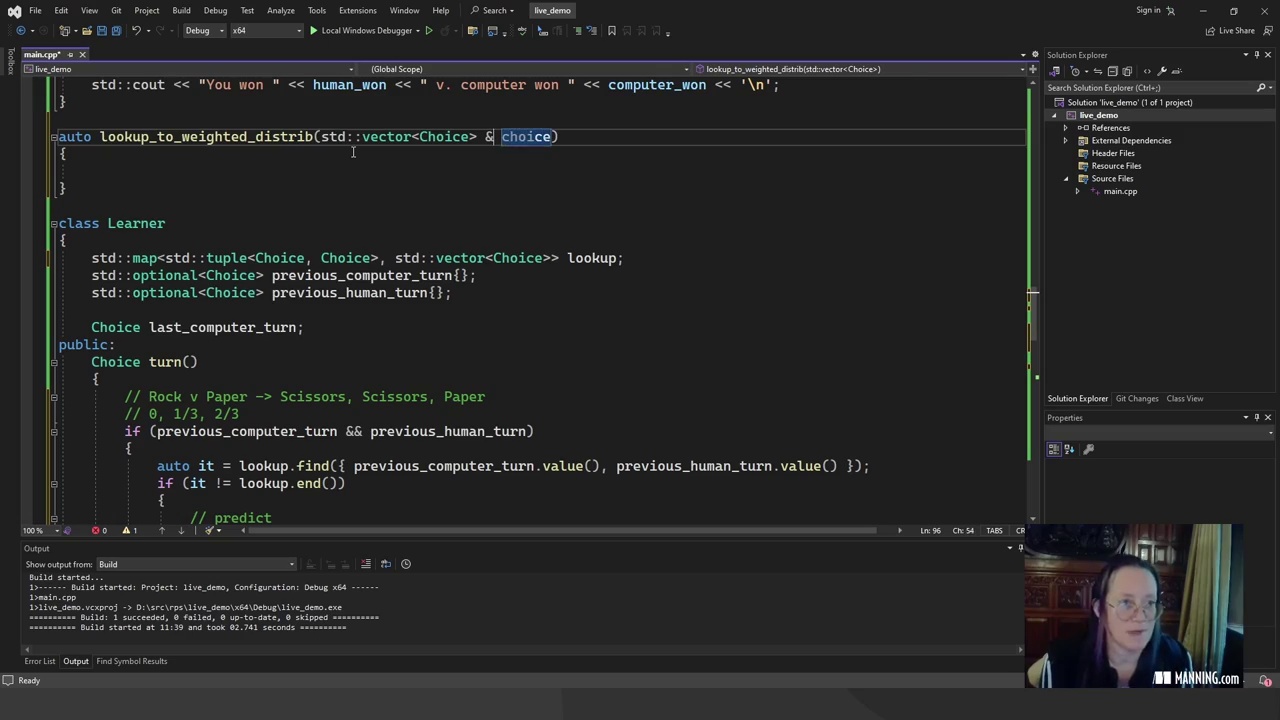Image resolution: width=1280 pixels, height=720 pixels.
Task: Pin the main.cpp tab
Action: [70, 55]
